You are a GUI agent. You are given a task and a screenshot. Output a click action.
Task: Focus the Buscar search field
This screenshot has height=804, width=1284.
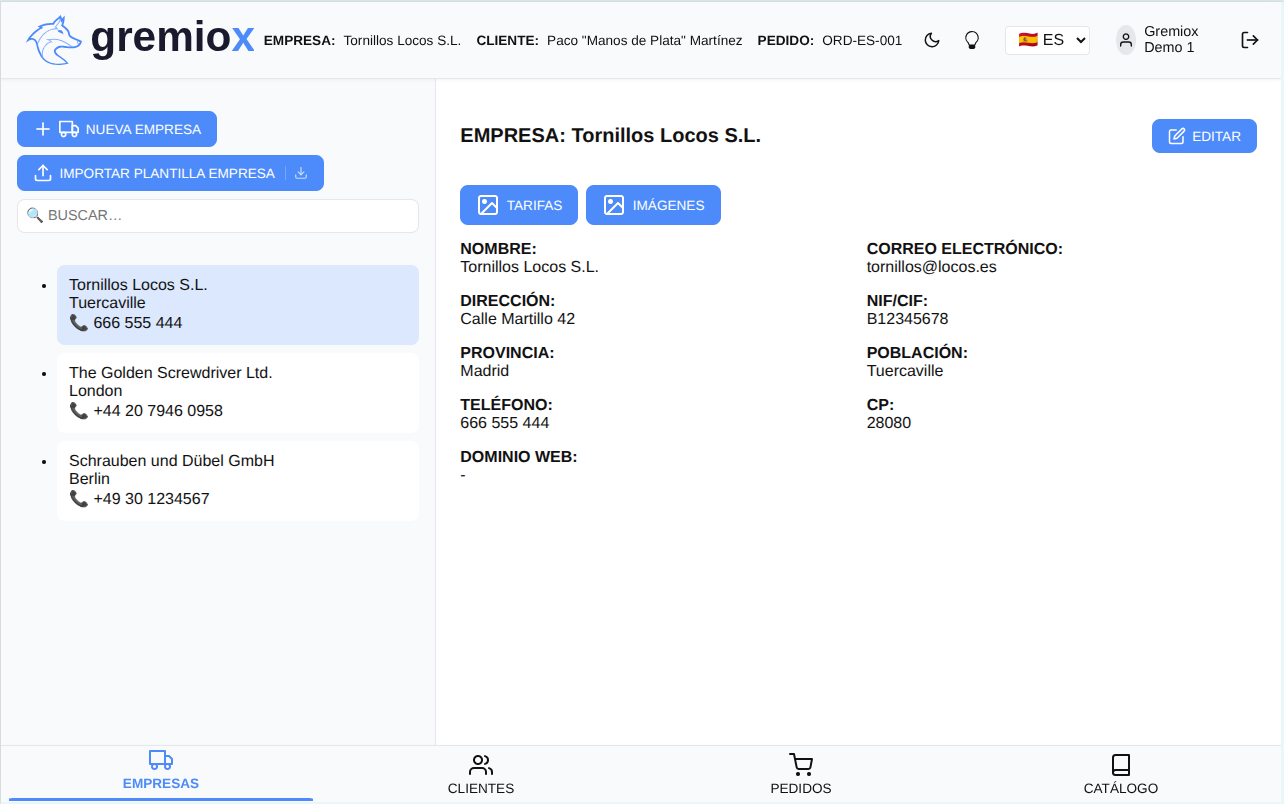(218, 215)
